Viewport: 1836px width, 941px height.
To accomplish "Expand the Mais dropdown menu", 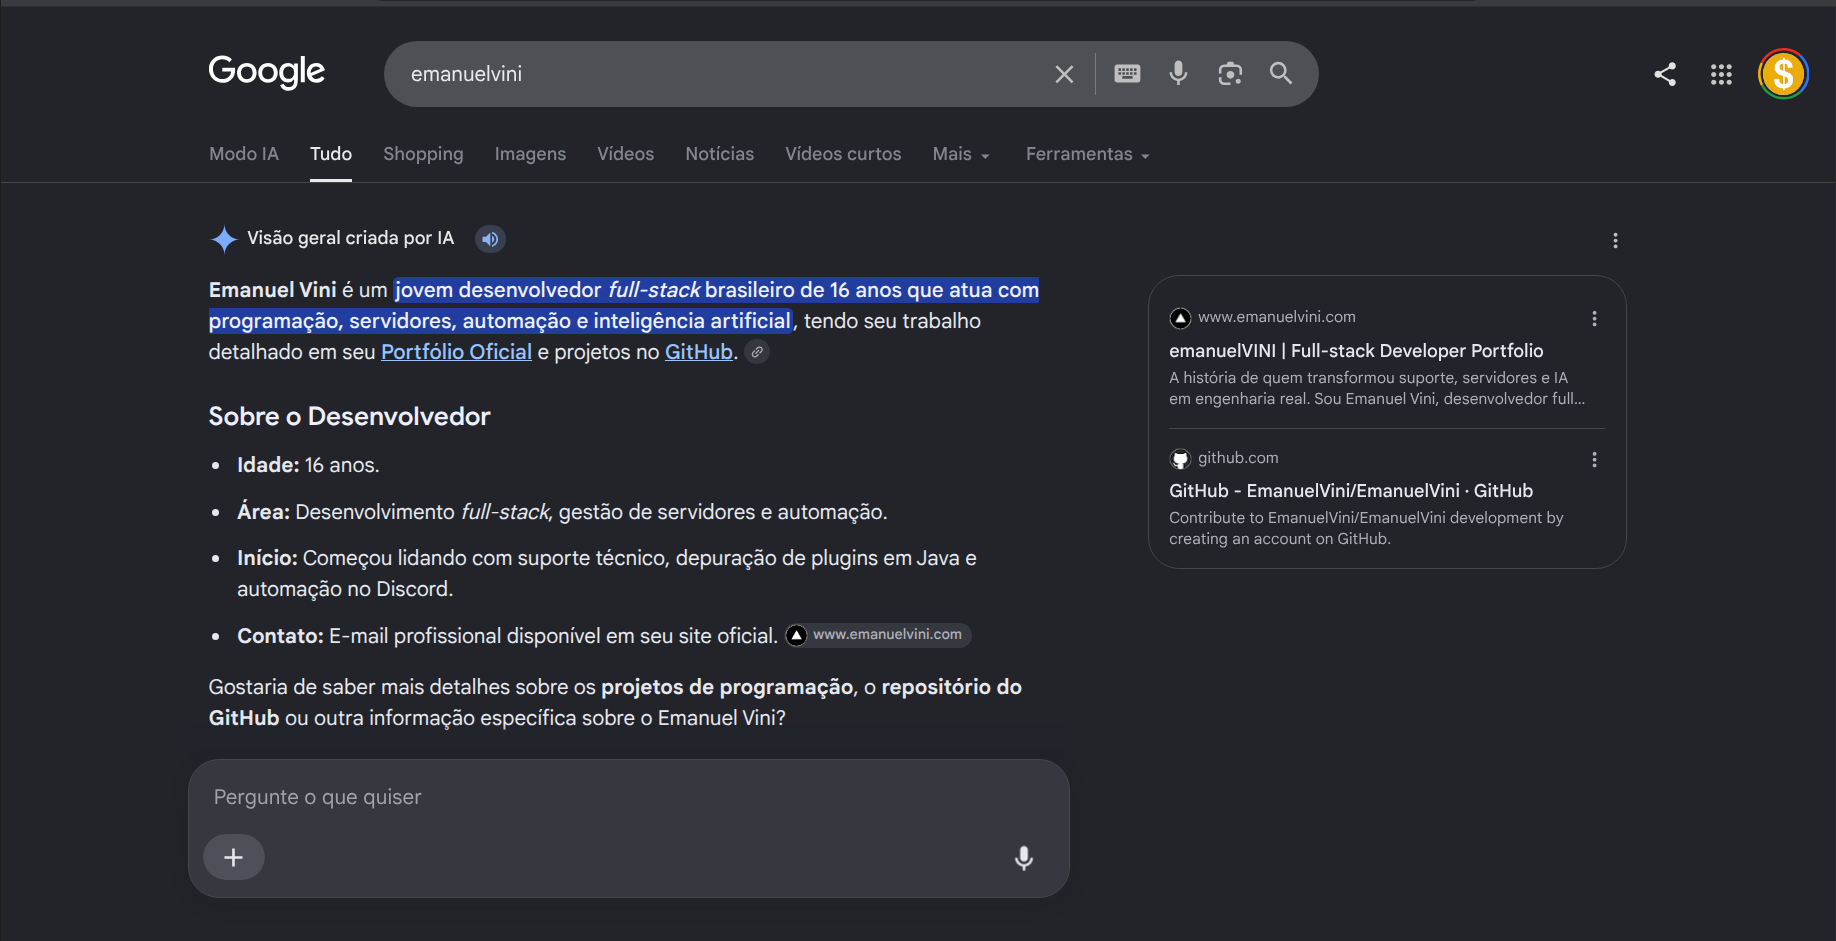I will click(961, 154).
